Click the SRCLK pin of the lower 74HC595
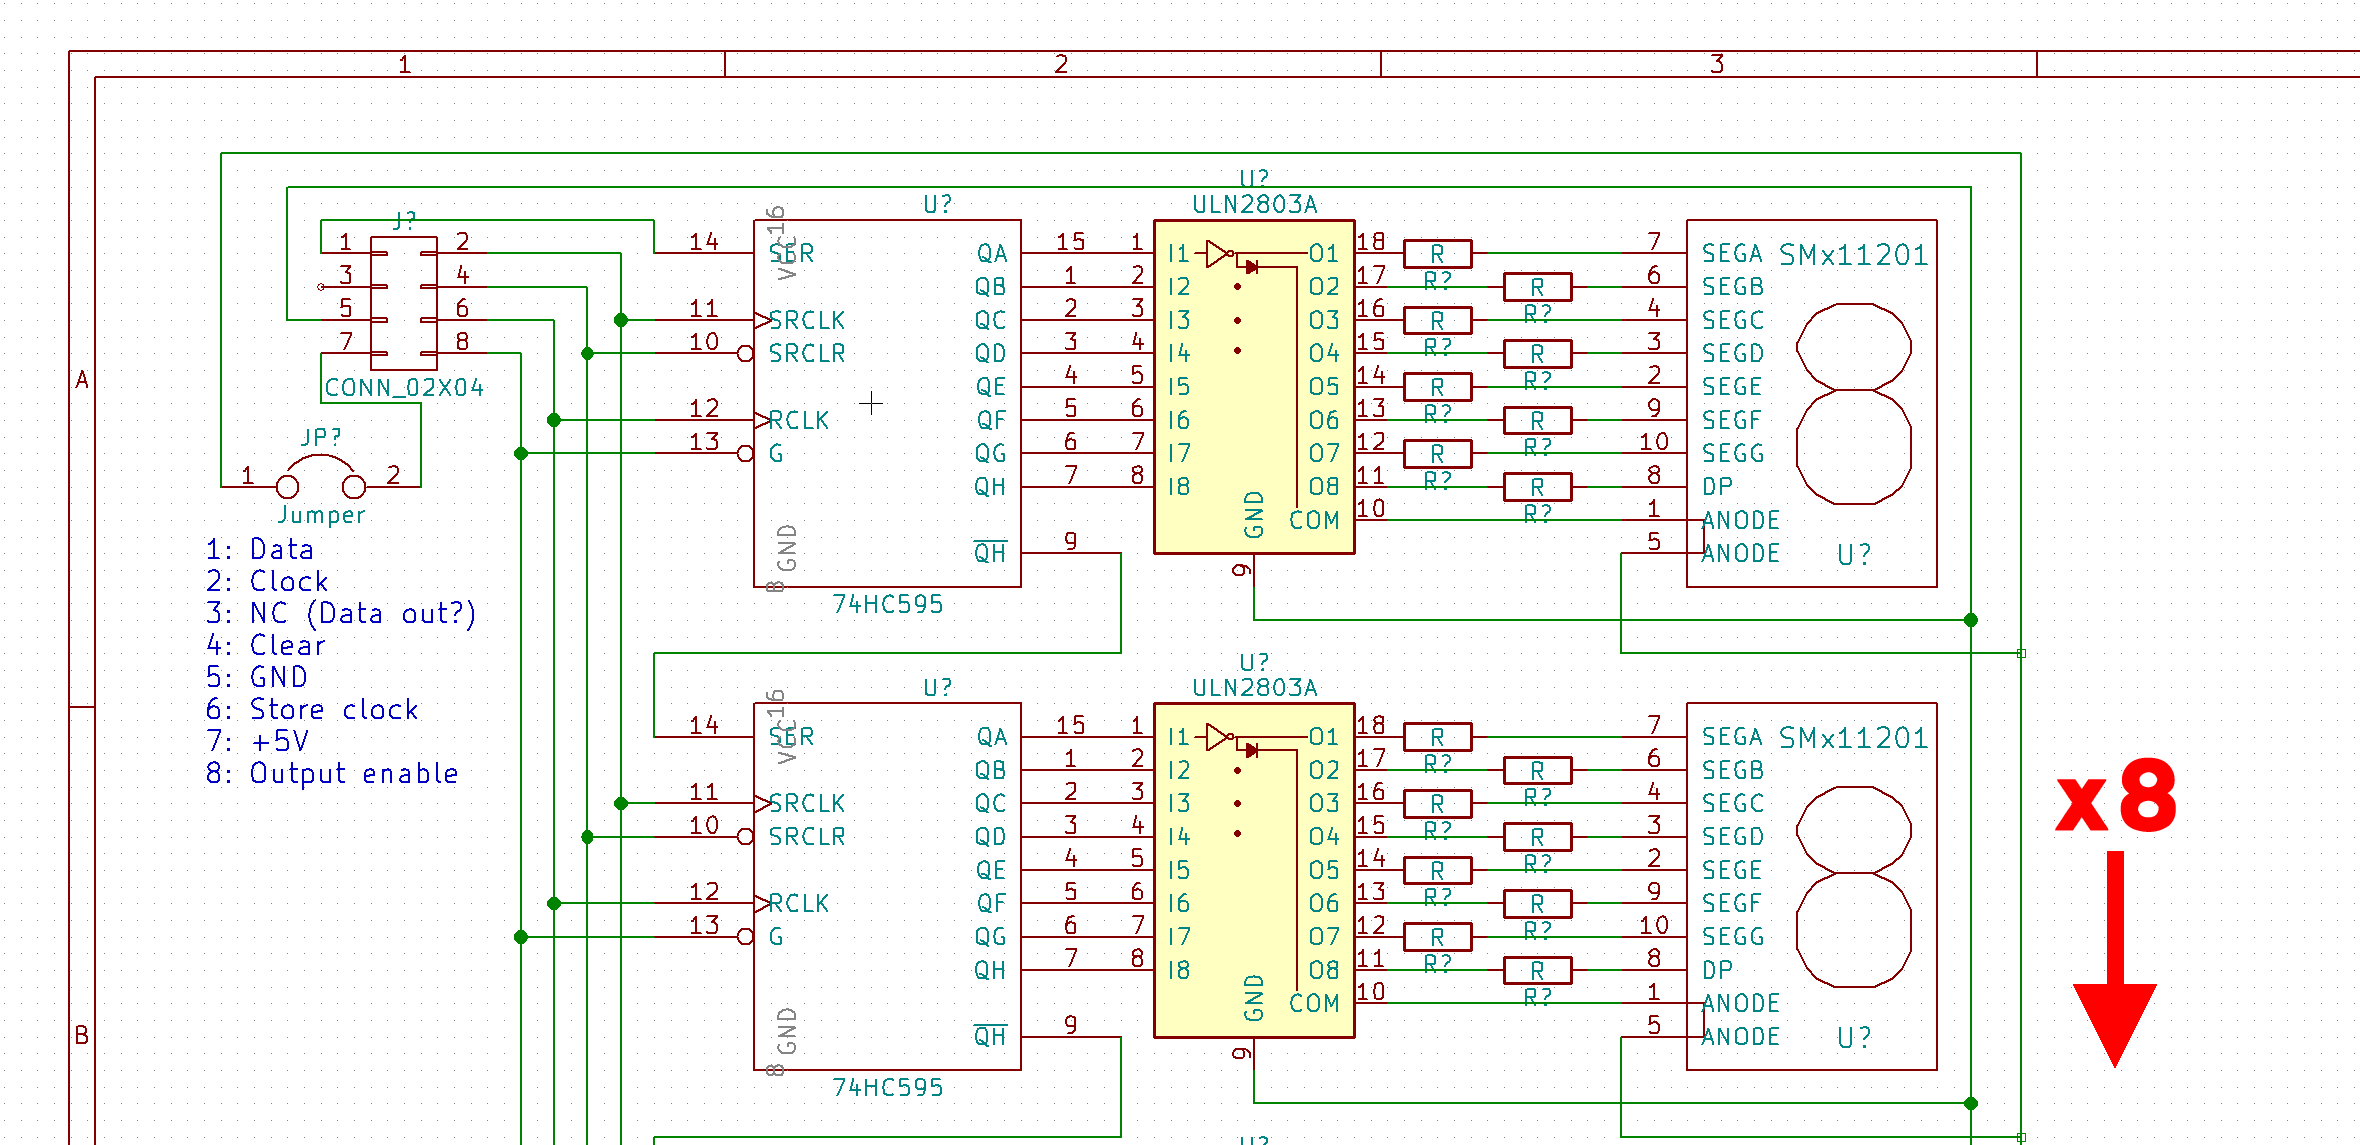This screenshot has height=1145, width=2360. [806, 803]
